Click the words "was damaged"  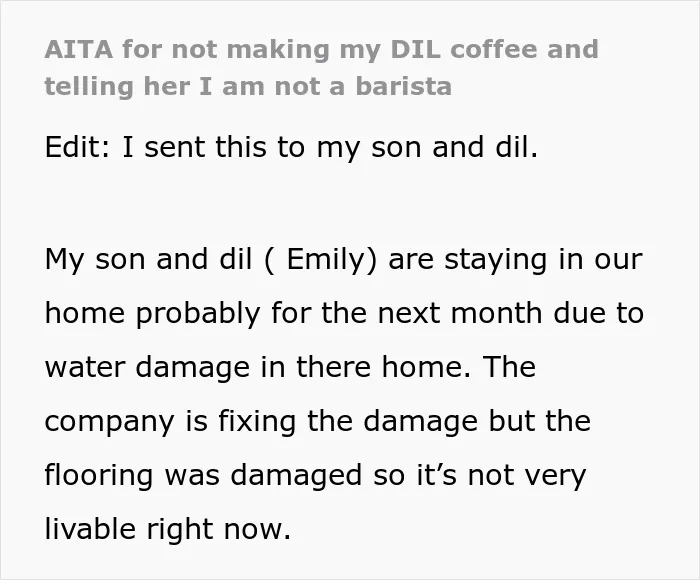[x=263, y=475]
